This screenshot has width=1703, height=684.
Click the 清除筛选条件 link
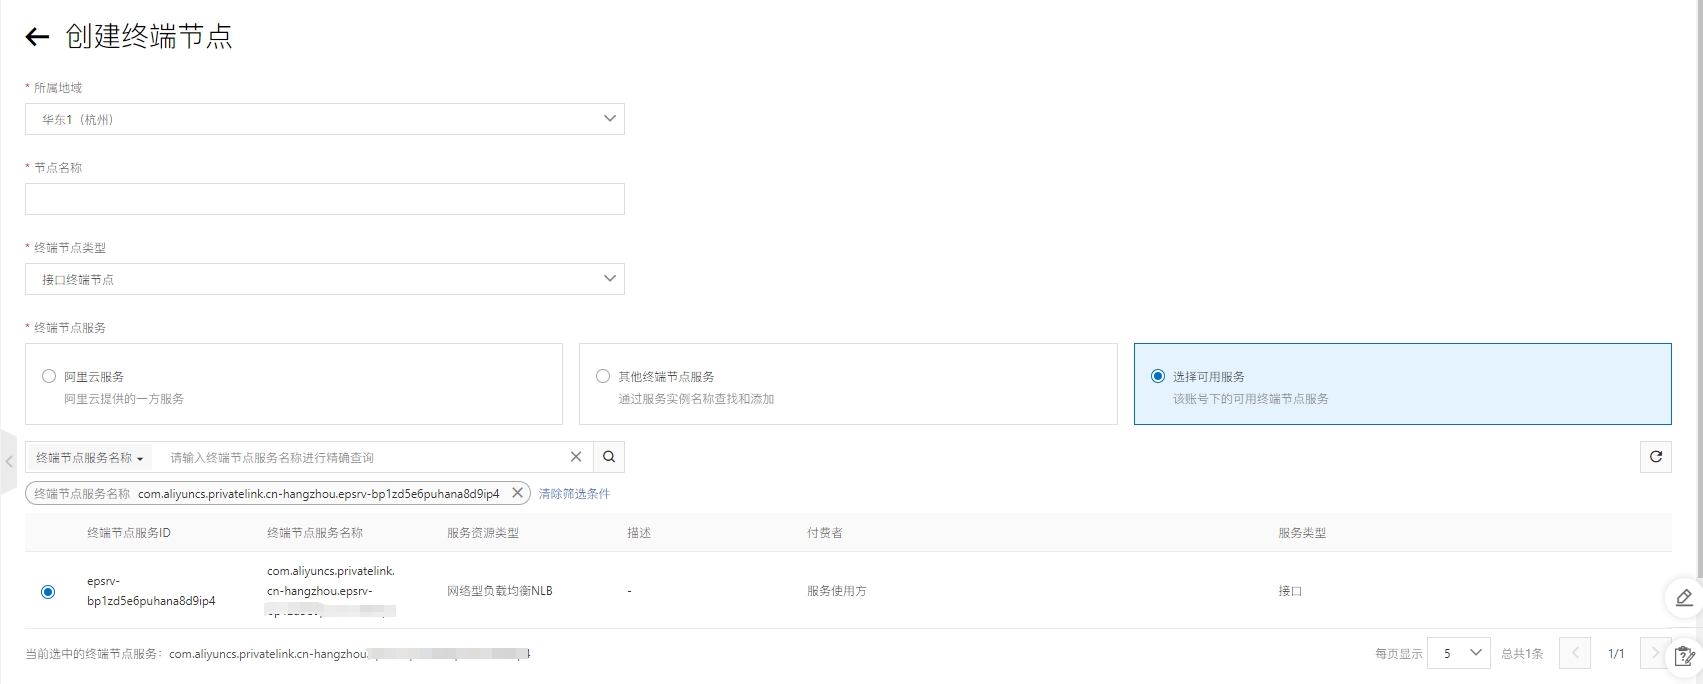point(574,494)
